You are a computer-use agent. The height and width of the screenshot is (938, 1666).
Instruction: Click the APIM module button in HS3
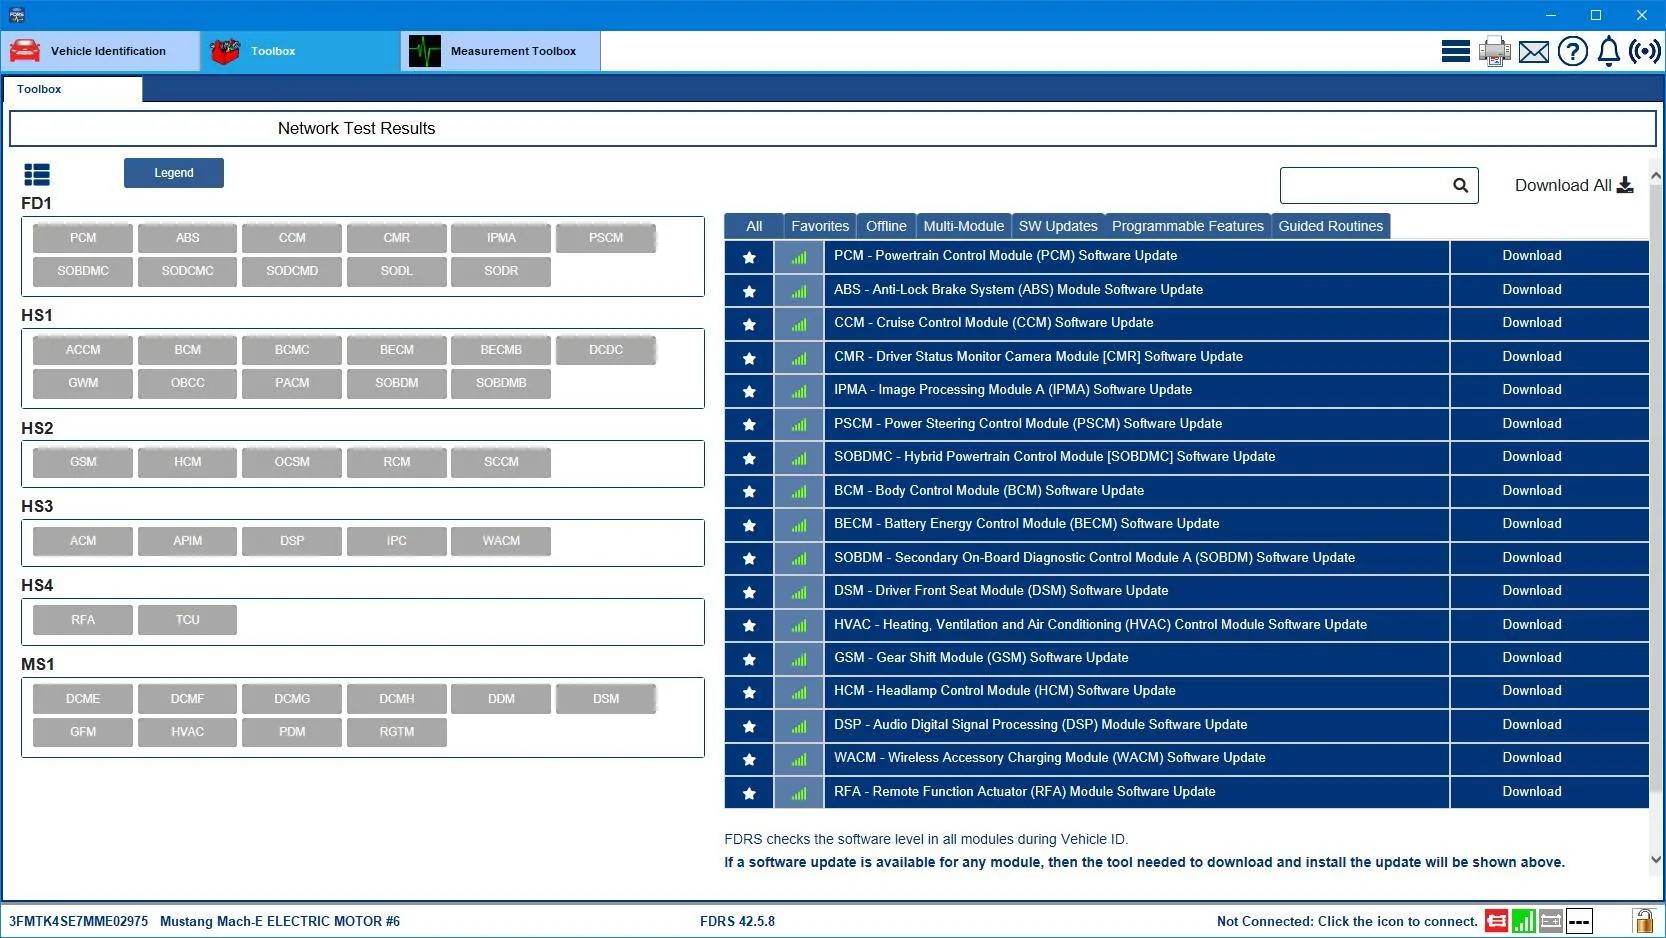(x=188, y=541)
